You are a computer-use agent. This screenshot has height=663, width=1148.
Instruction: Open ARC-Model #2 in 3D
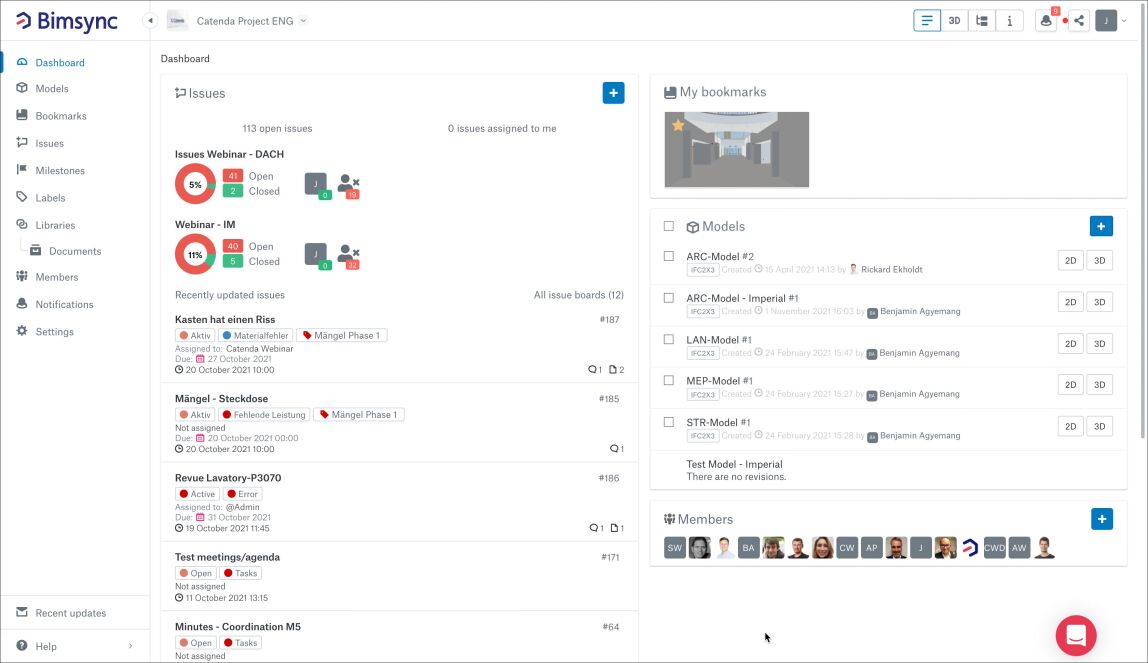click(1100, 261)
